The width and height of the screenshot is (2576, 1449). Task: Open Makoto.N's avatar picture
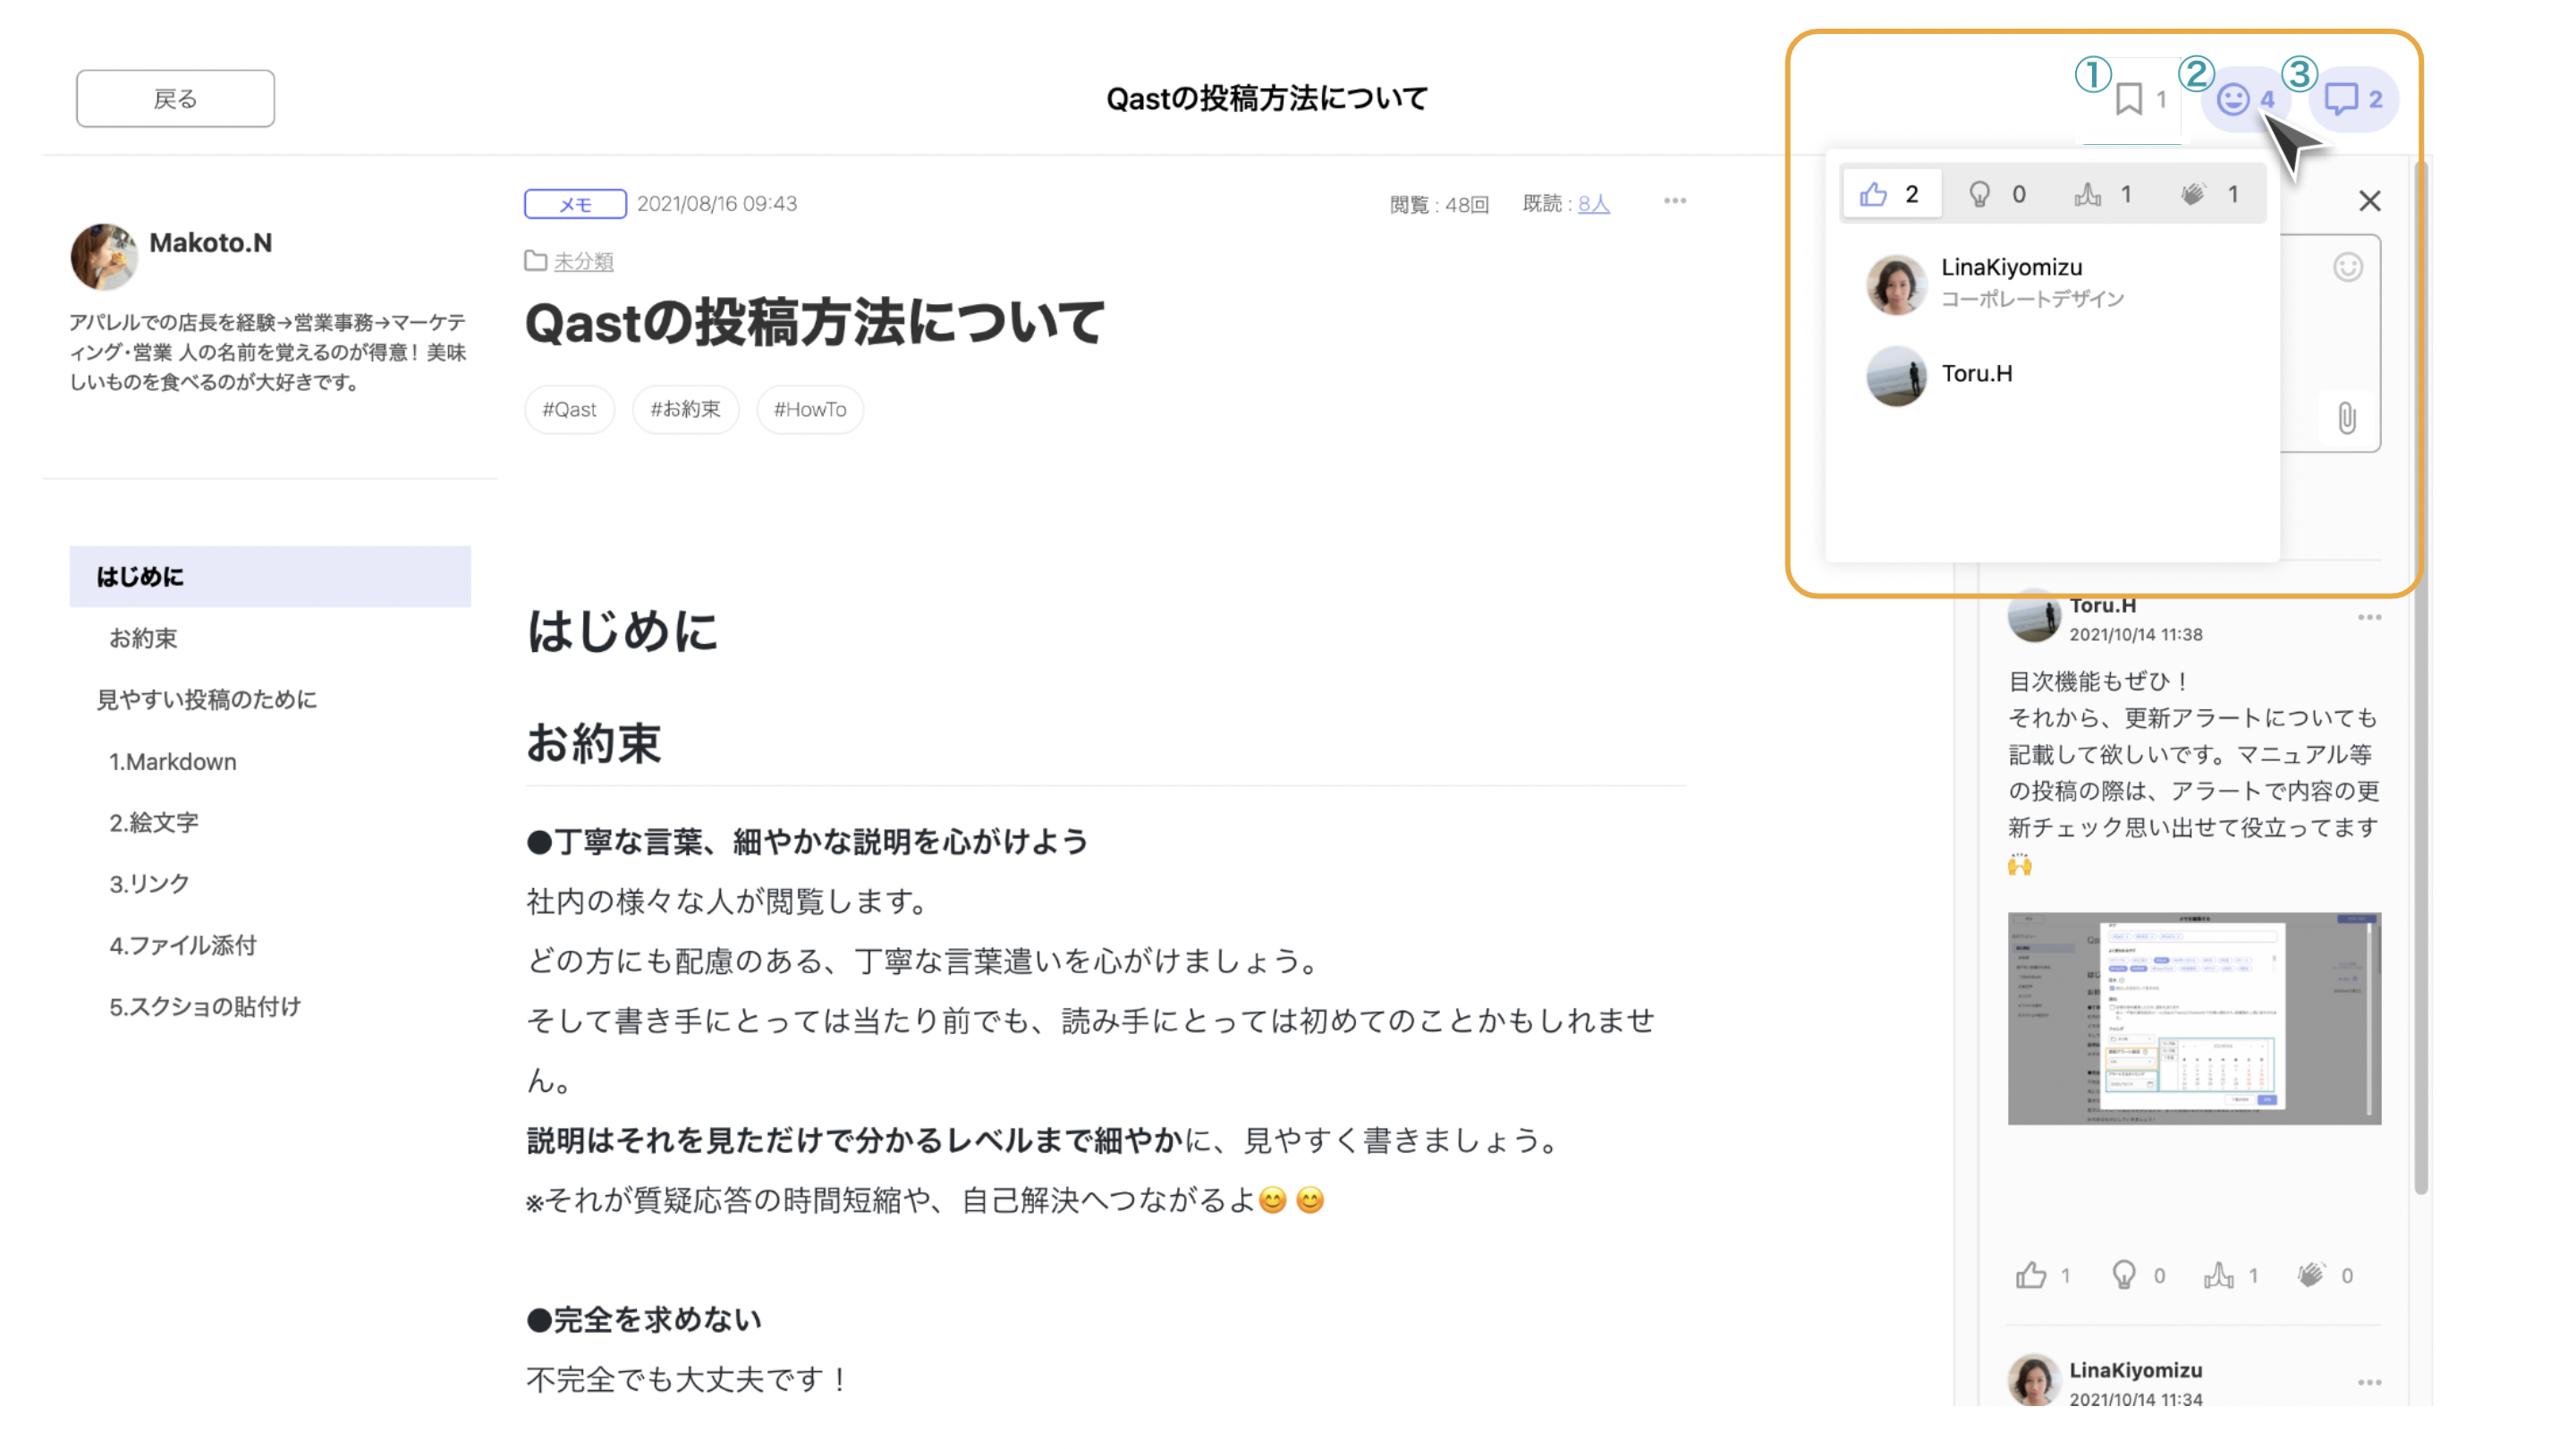(x=103, y=256)
